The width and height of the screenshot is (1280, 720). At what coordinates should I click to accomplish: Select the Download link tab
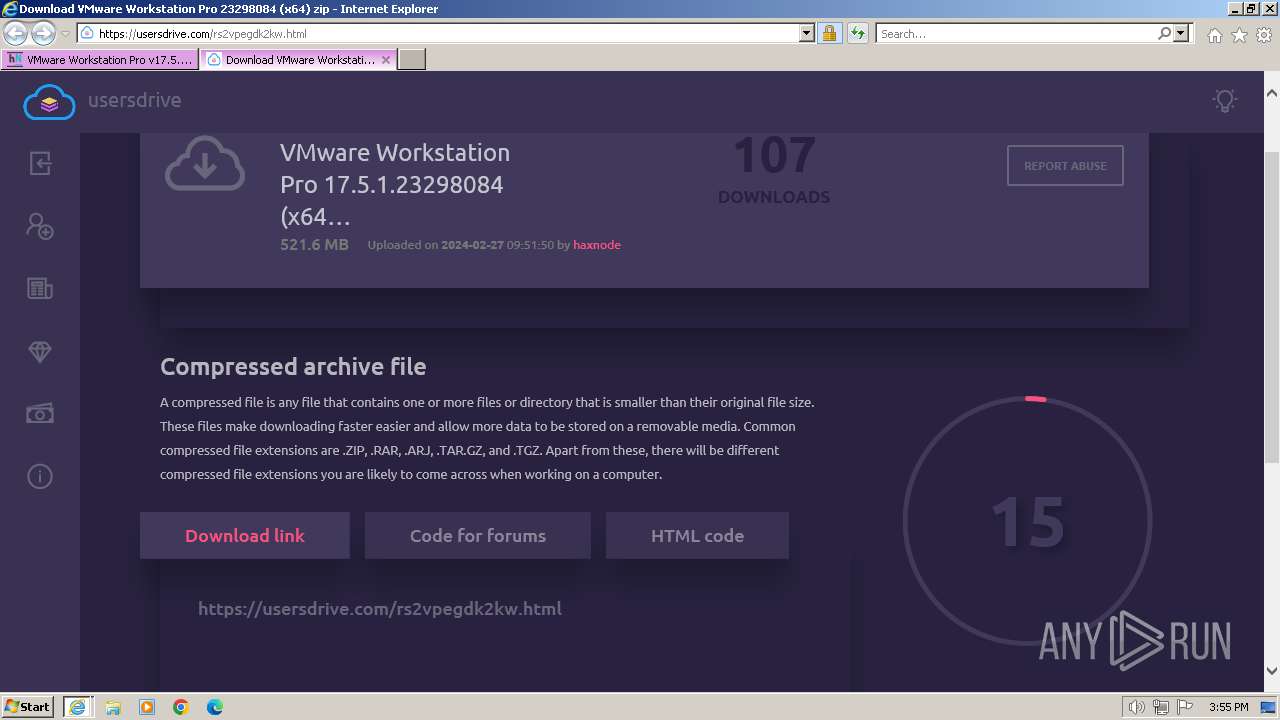point(245,535)
